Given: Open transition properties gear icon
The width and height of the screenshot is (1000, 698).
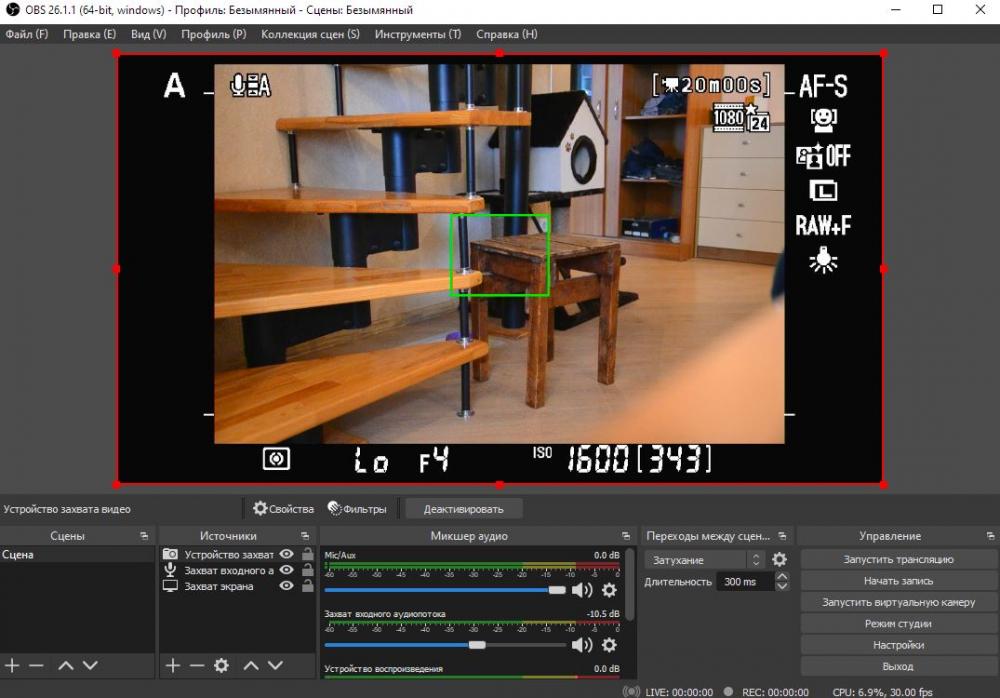Looking at the screenshot, I should (779, 560).
